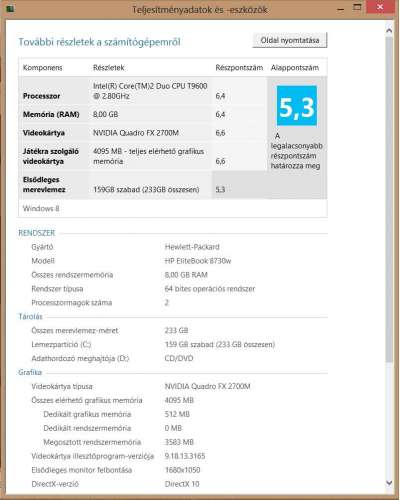Screen dimensions: 400x500
Task: Click the vertical scrollbar thumb
Action: click(x=389, y=199)
